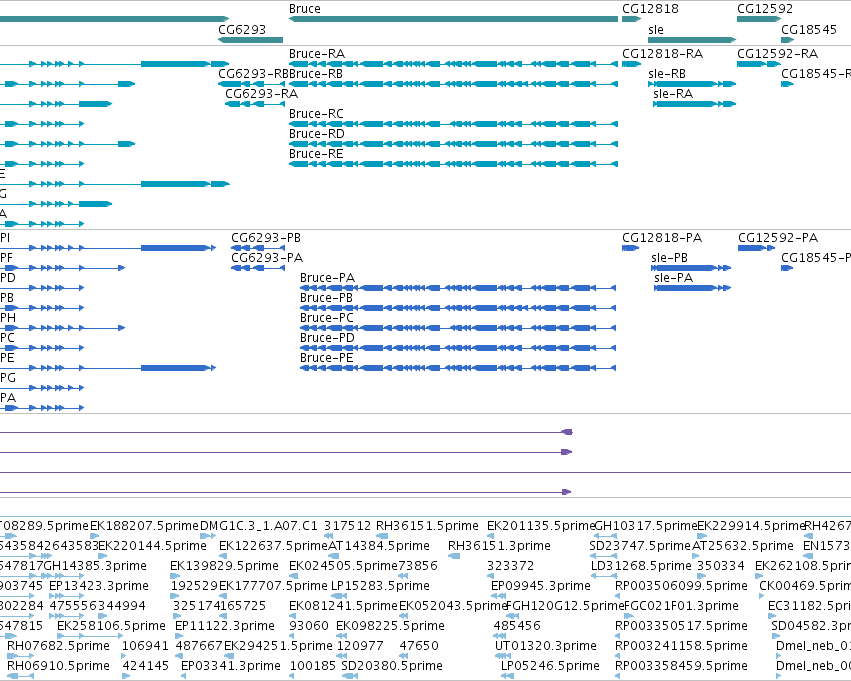851x681 pixels.
Task: Select the EK081241.5prime EST label
Action: coord(344,606)
